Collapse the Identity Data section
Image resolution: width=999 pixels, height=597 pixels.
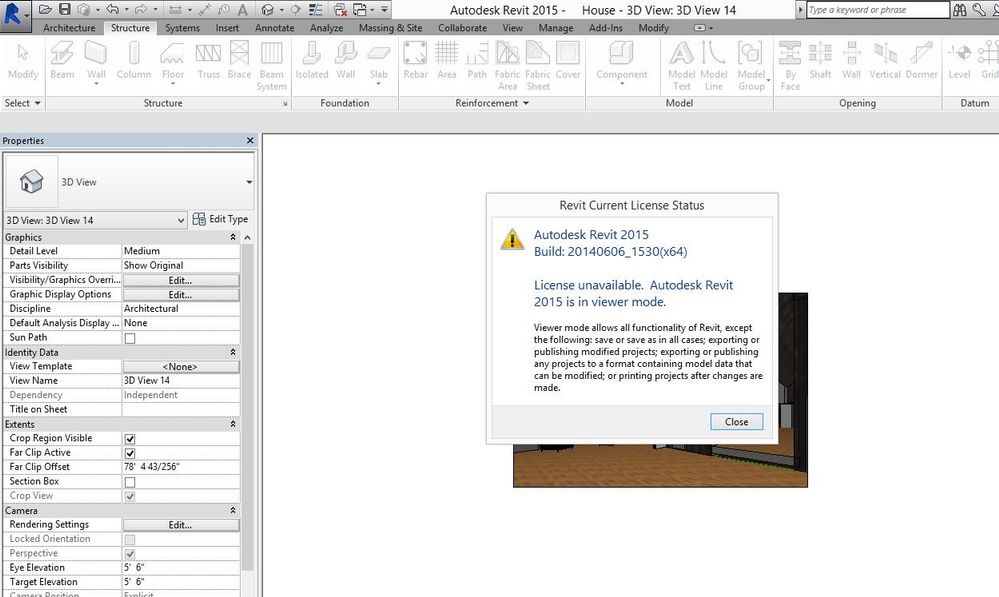coord(233,352)
